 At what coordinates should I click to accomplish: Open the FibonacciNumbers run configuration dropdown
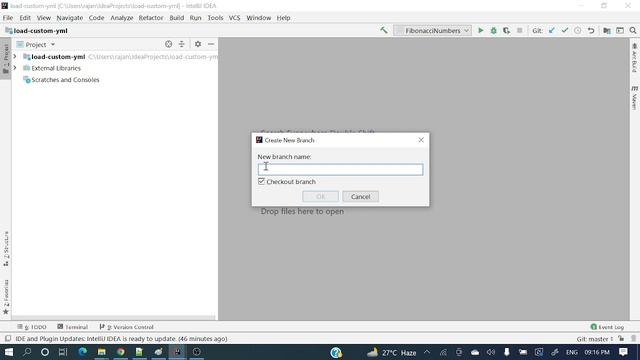tap(432, 31)
